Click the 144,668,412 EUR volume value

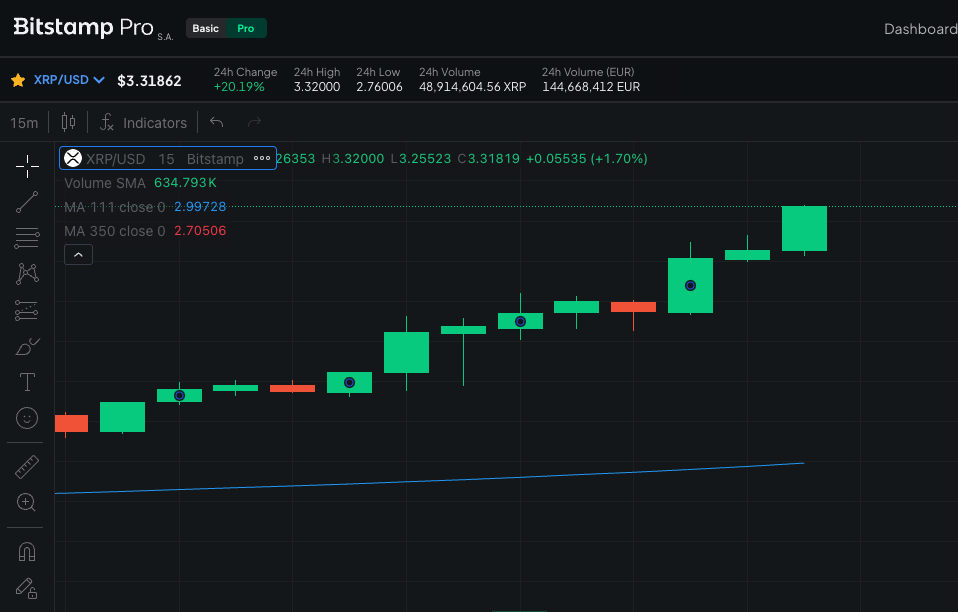(x=591, y=87)
